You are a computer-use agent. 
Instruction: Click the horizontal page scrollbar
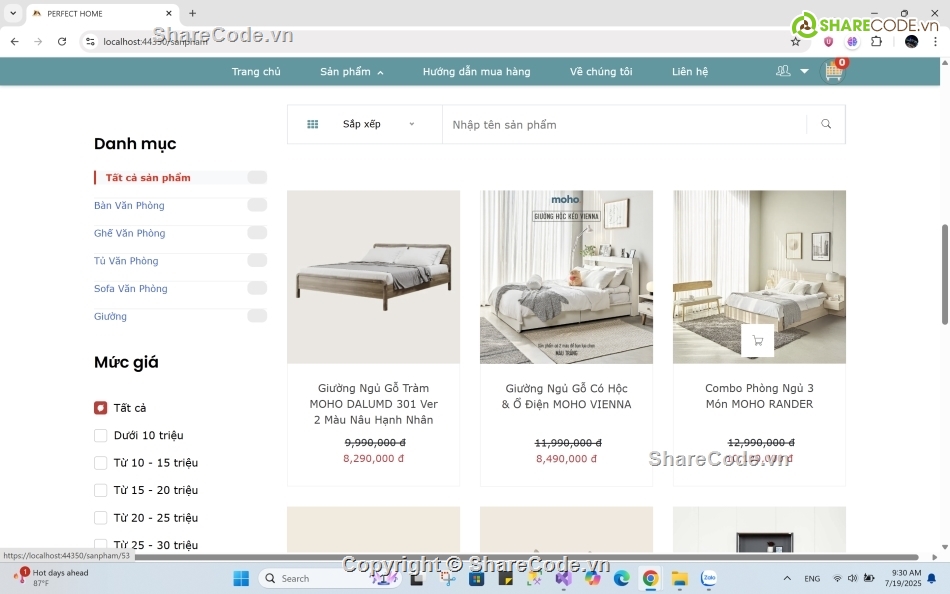(525, 556)
